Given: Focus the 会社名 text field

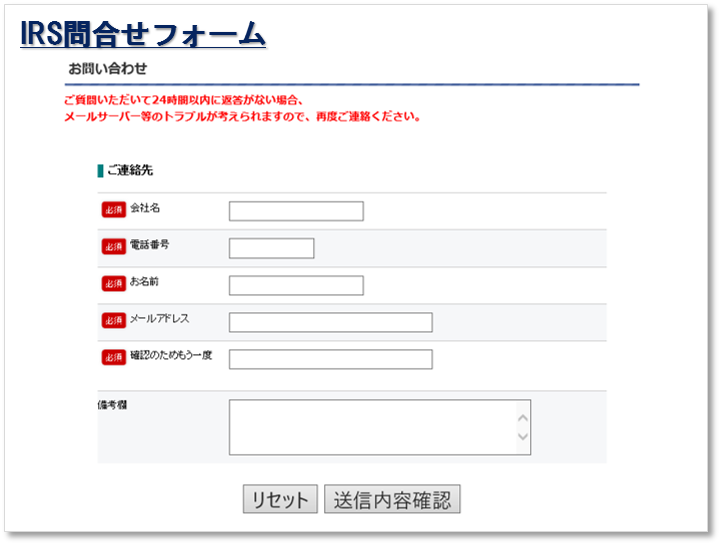Looking at the screenshot, I should coord(296,211).
